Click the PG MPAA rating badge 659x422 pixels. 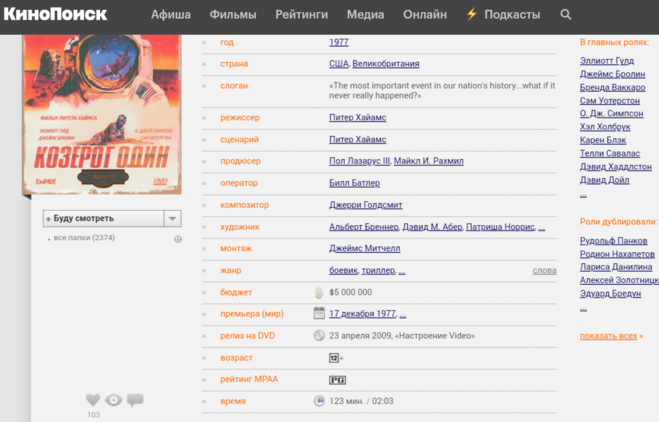[337, 380]
